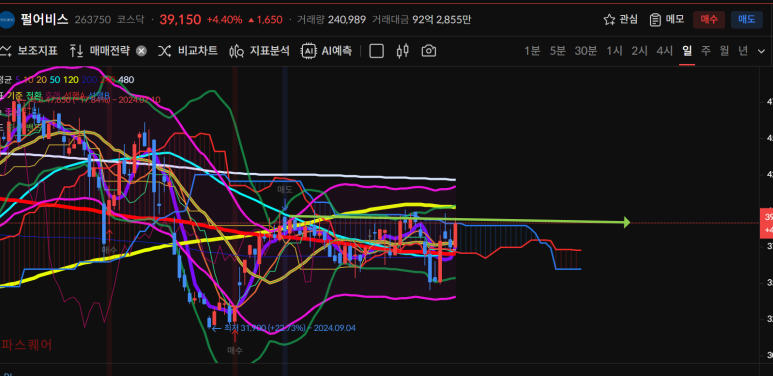Select the 년 yearly interval tab
Screen dimensions: 773x376
(743, 51)
